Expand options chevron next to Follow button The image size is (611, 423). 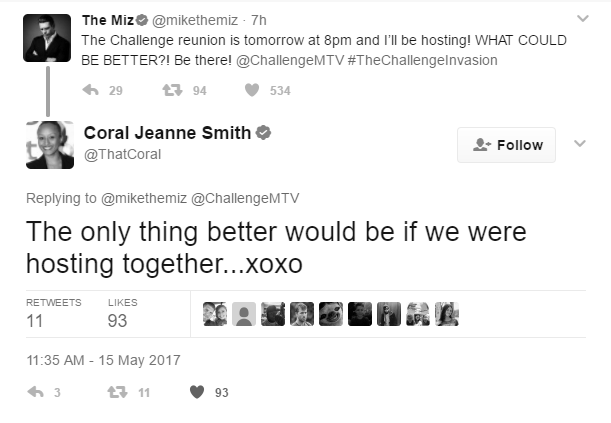[580, 143]
